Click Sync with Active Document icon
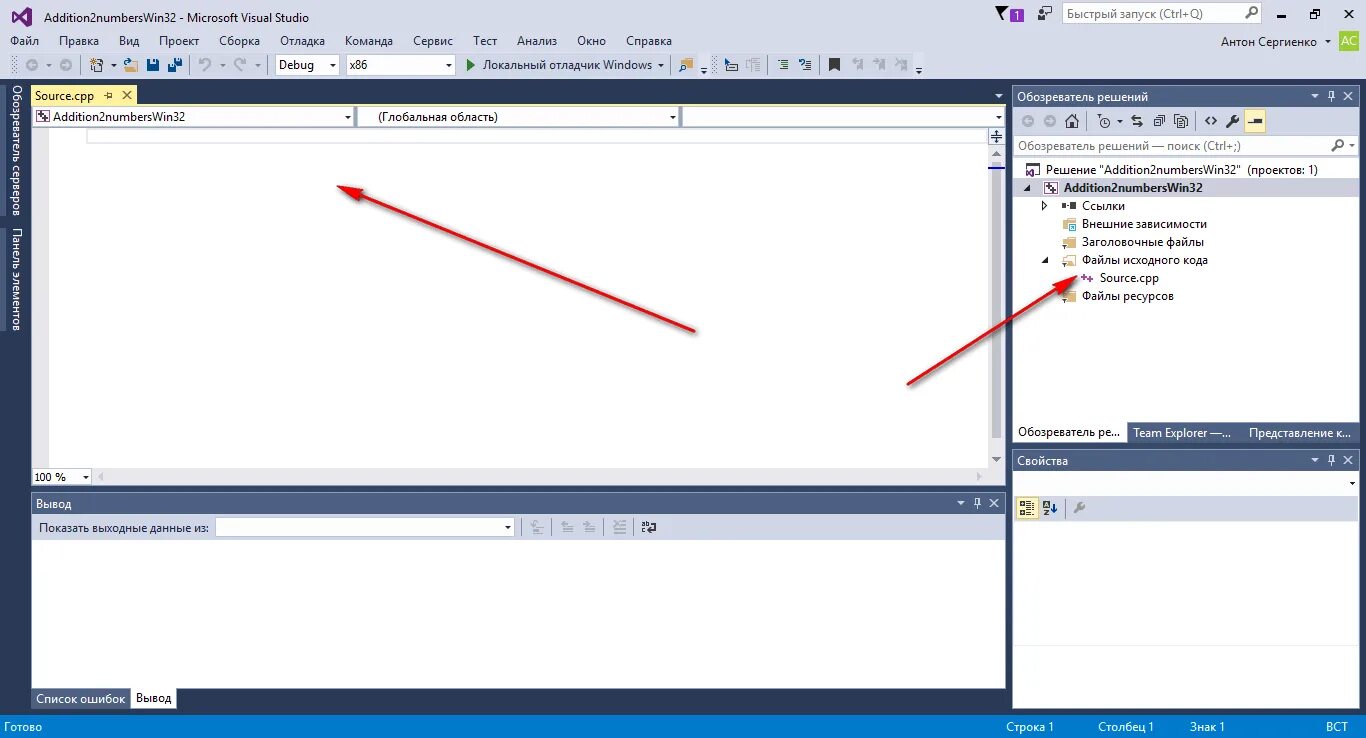 [1138, 121]
